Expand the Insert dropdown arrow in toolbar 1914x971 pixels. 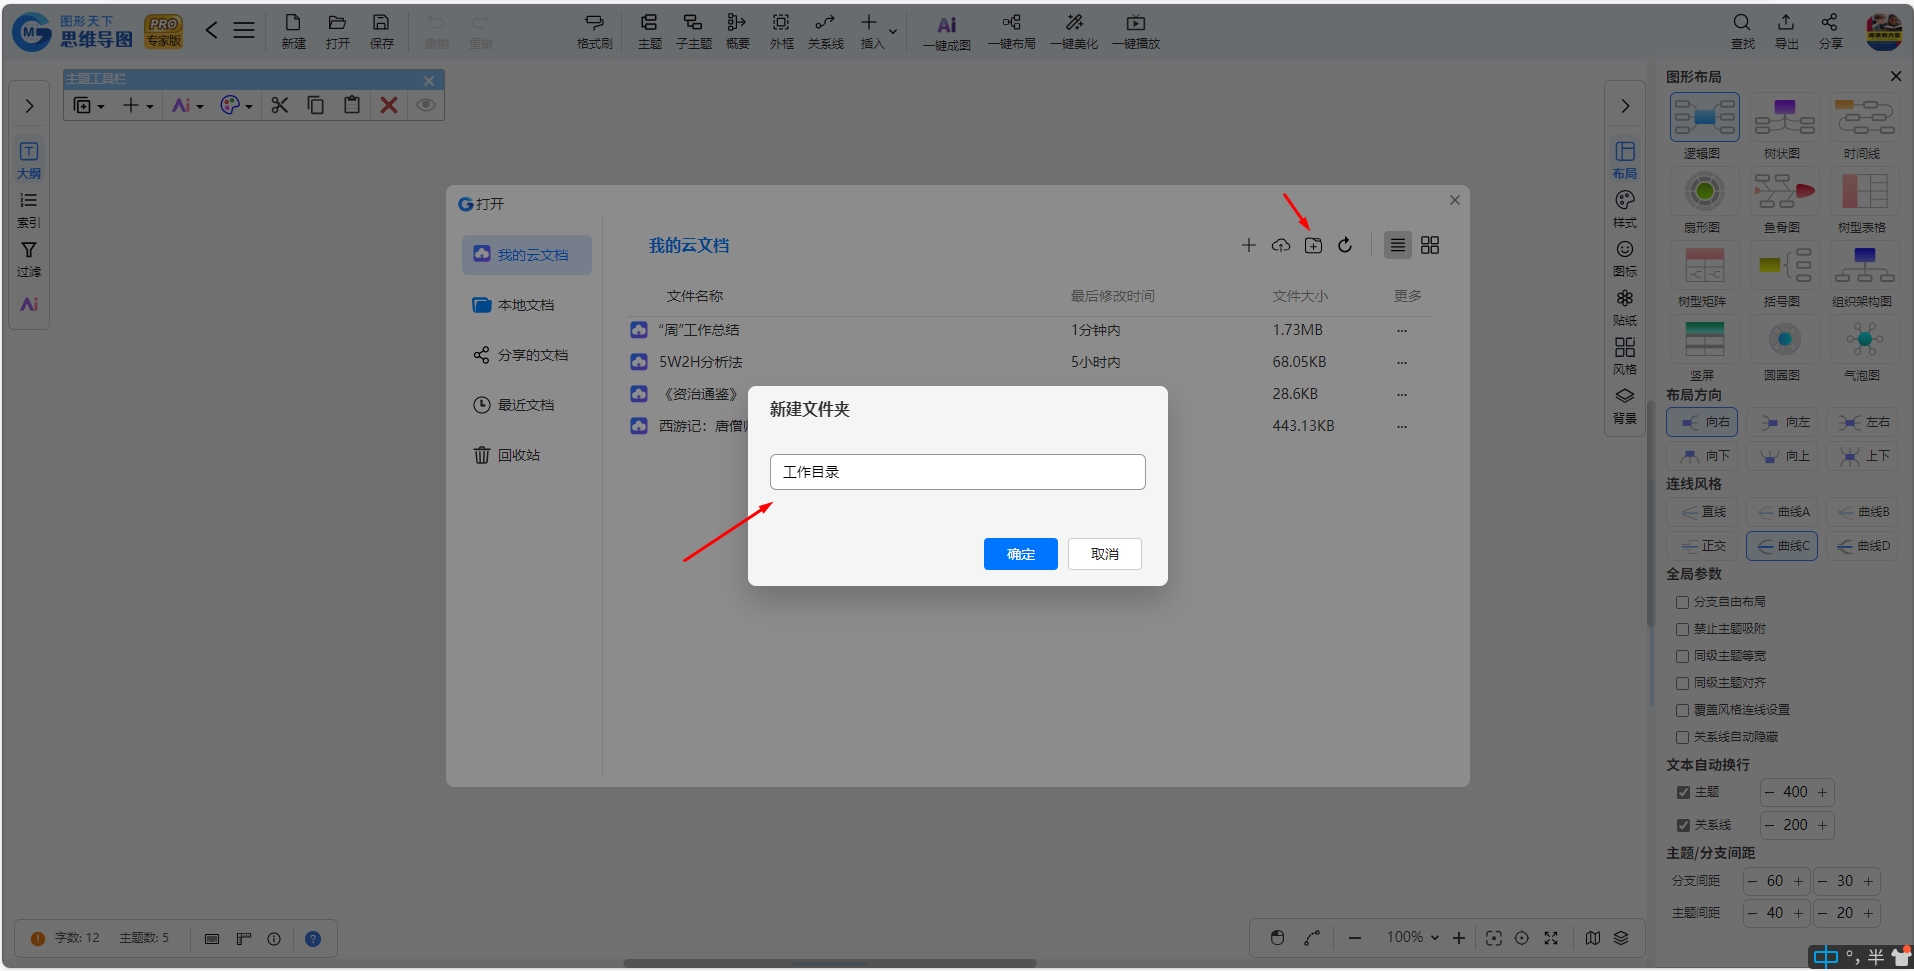point(893,31)
